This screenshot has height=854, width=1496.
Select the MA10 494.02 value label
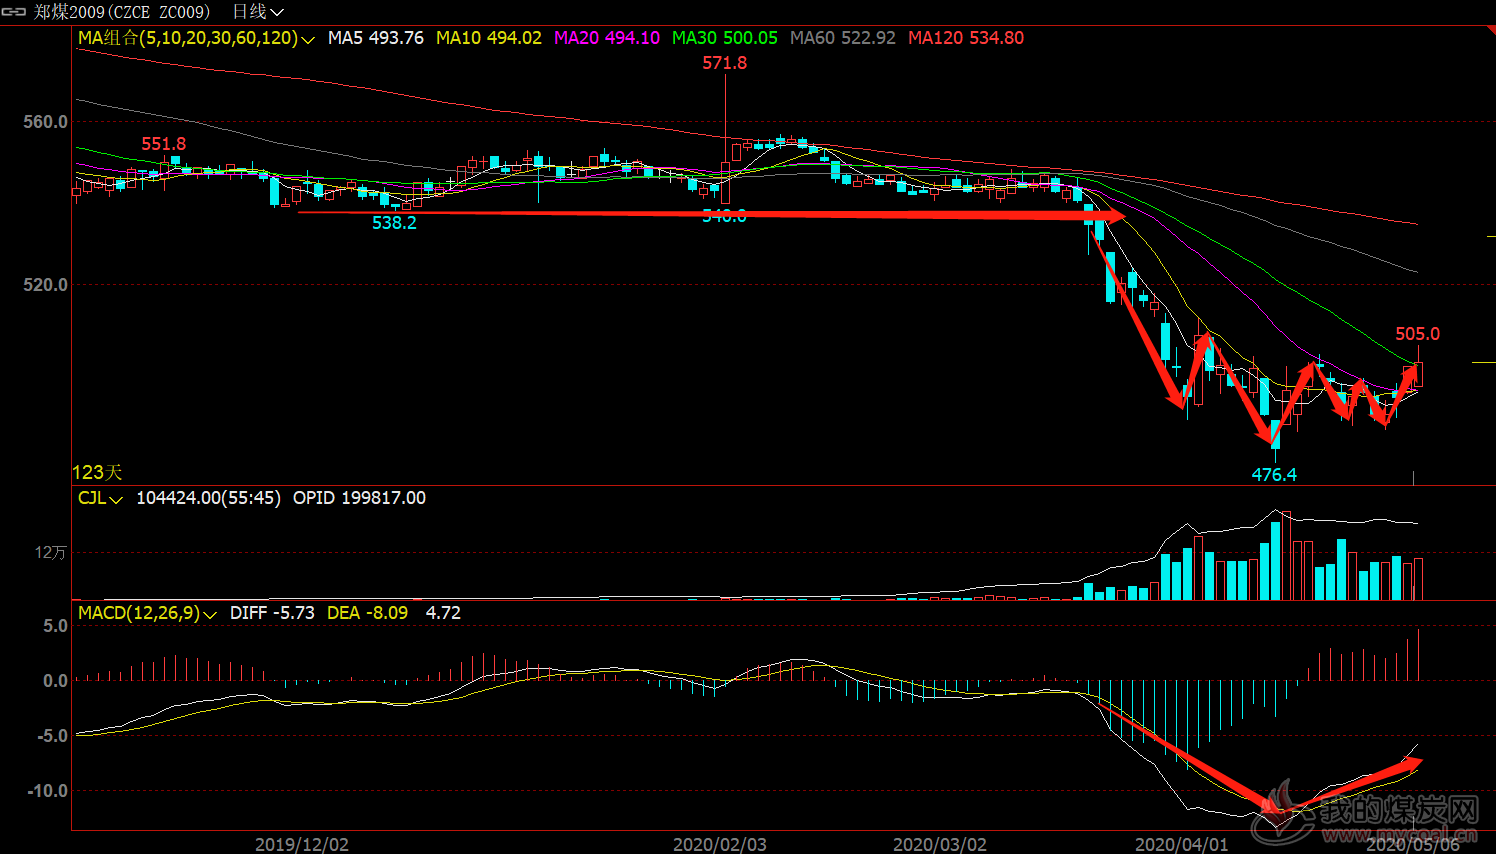click(489, 38)
